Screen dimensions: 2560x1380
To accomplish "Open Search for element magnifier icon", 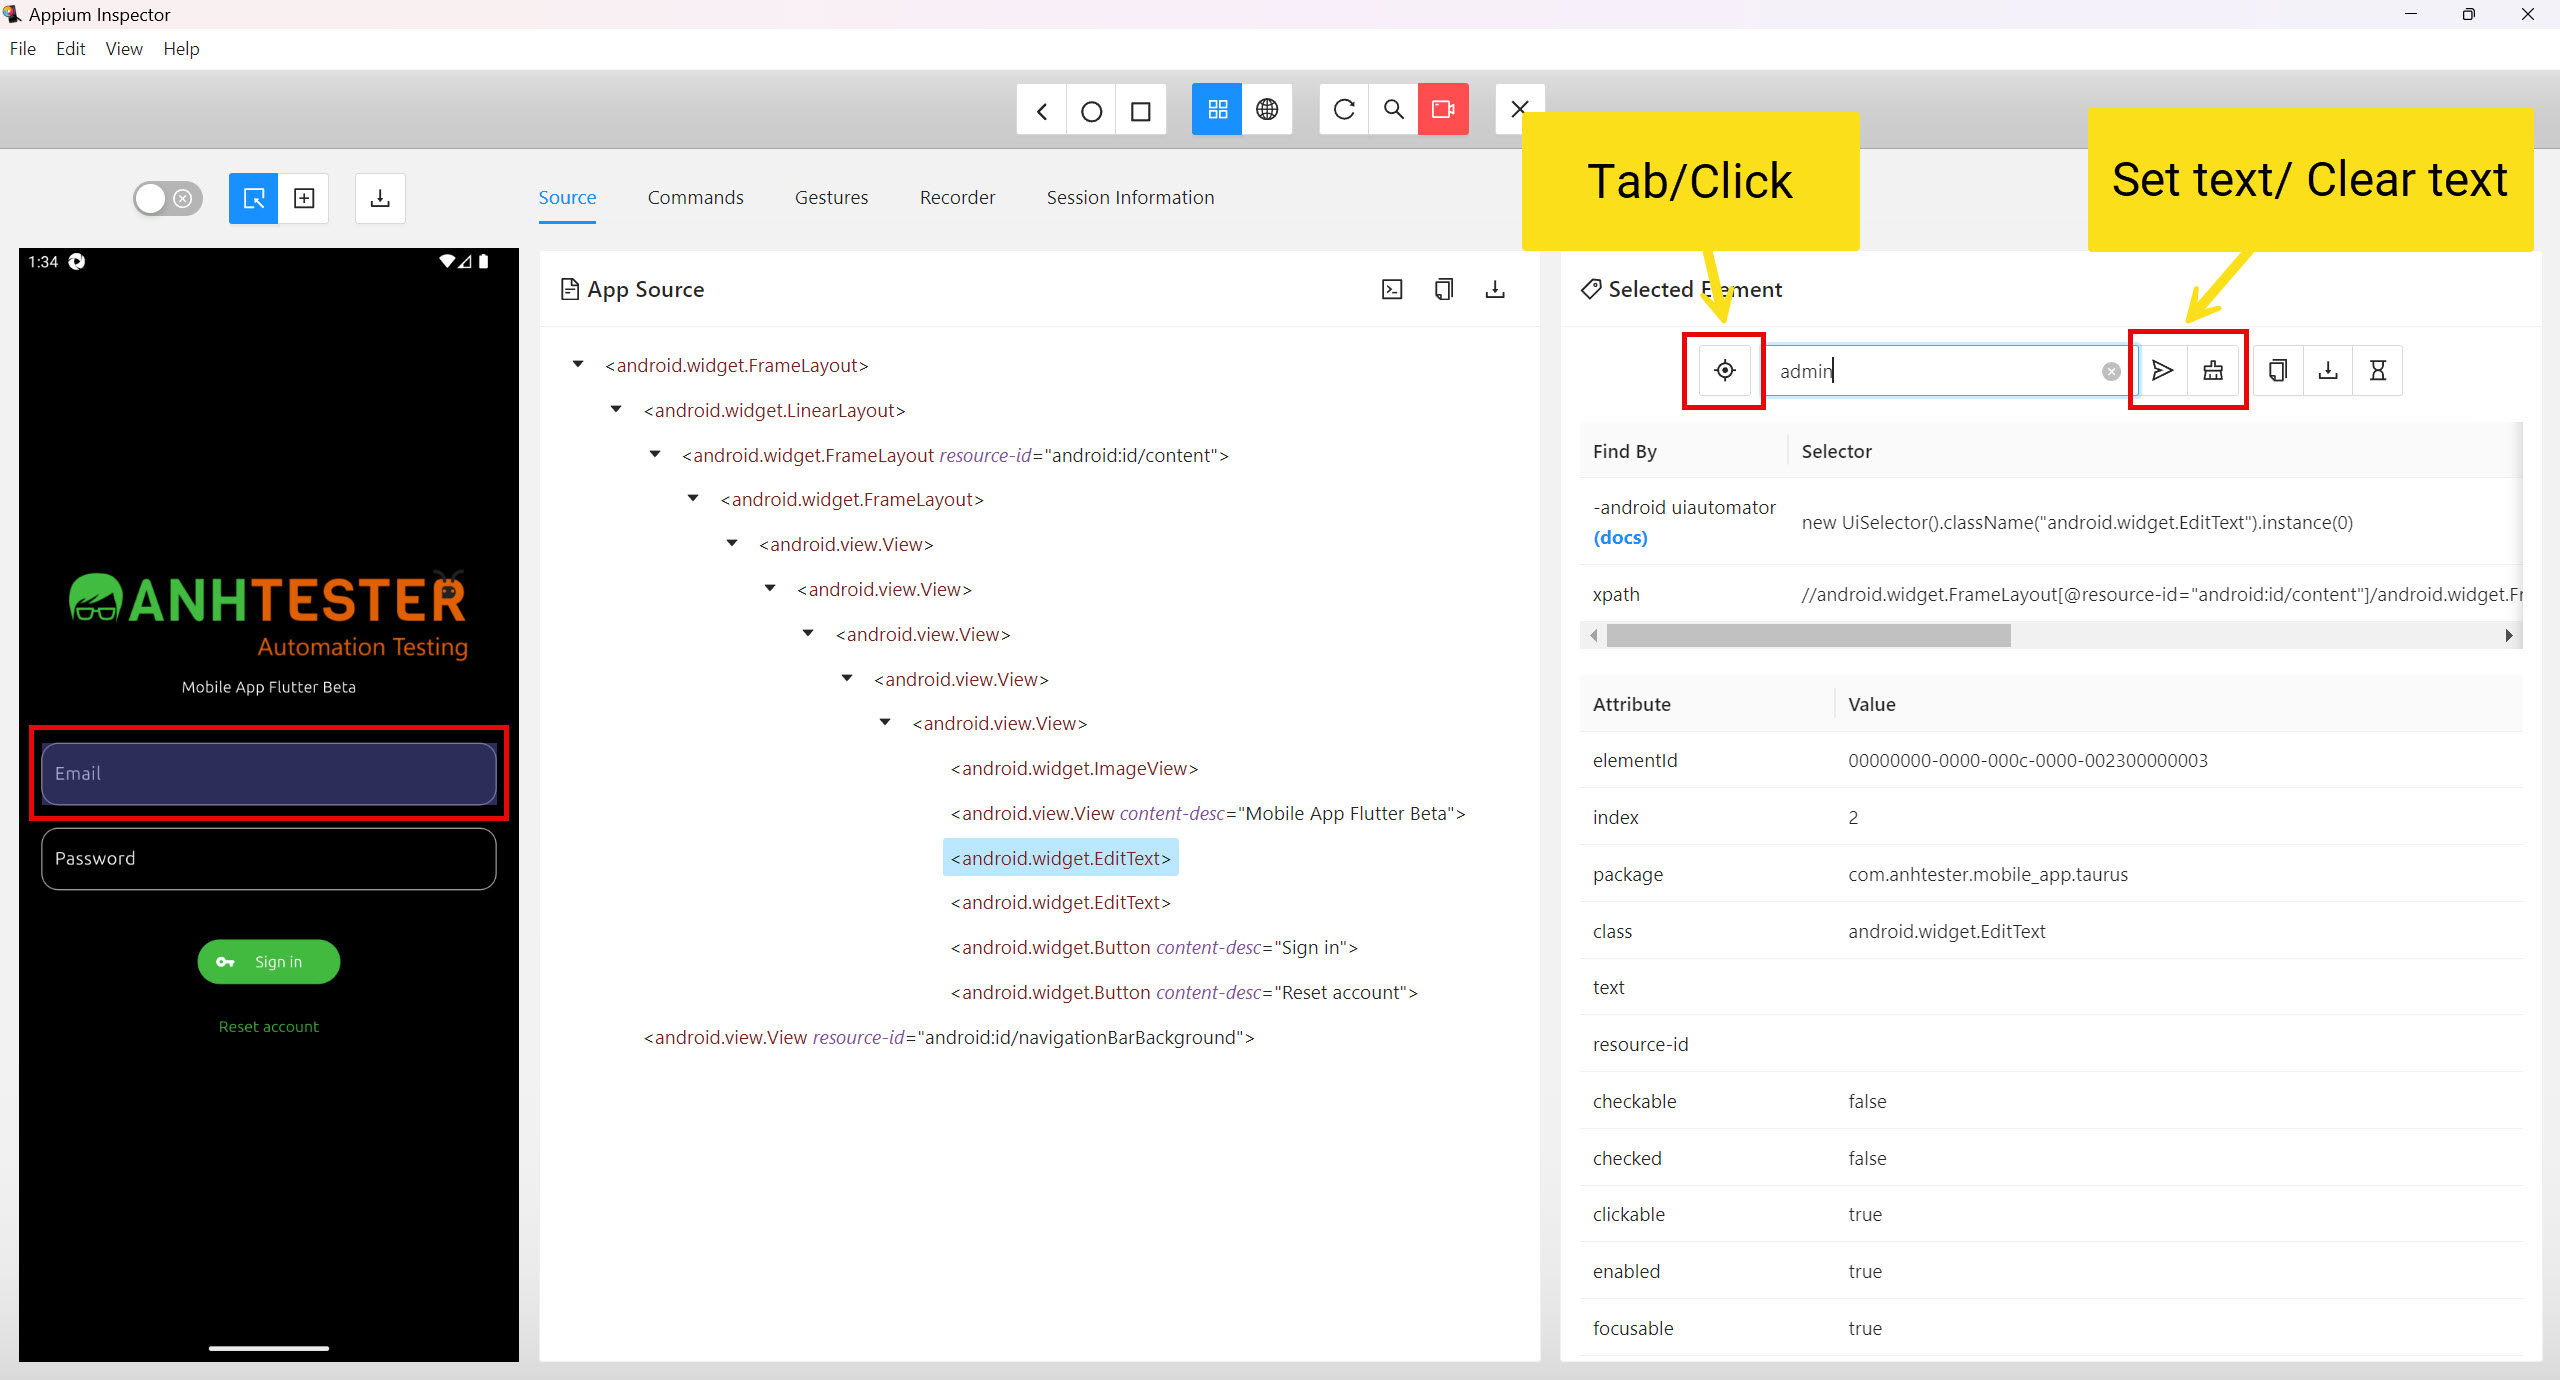I will tap(1393, 109).
